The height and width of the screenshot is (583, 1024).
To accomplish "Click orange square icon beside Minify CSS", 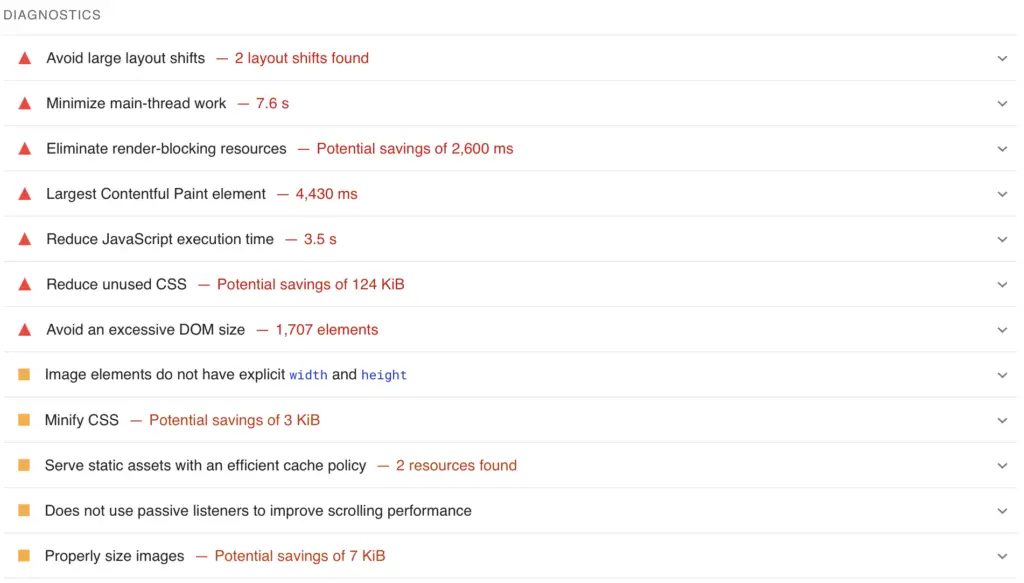I will 24,420.
